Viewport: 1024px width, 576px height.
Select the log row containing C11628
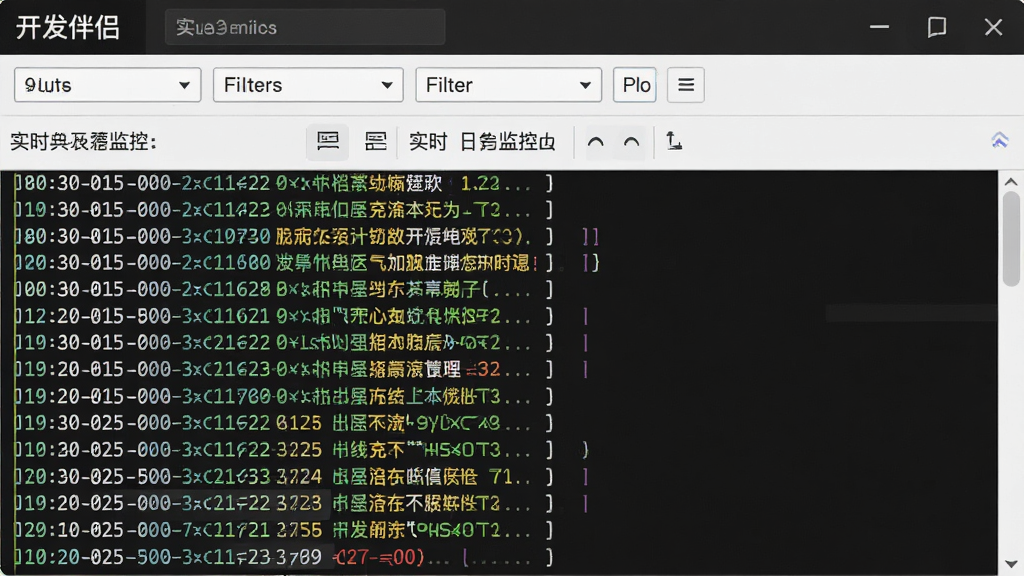284,289
